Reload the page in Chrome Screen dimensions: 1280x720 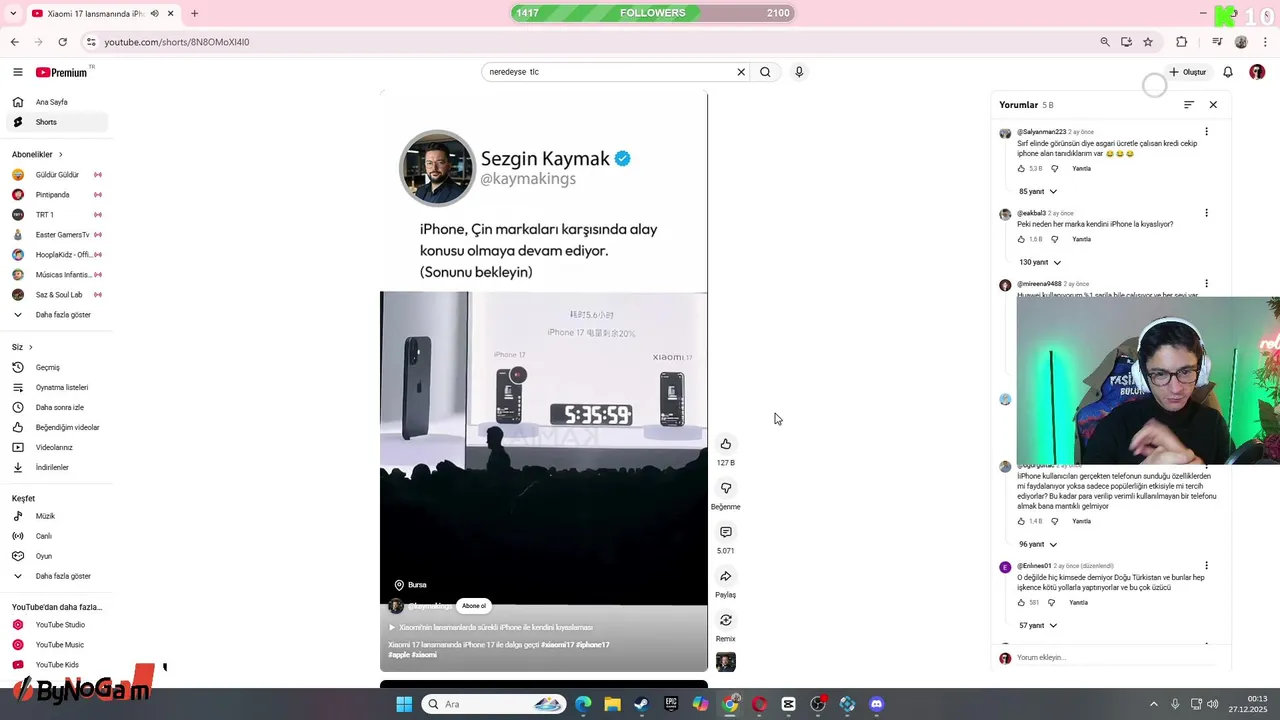pos(62,42)
